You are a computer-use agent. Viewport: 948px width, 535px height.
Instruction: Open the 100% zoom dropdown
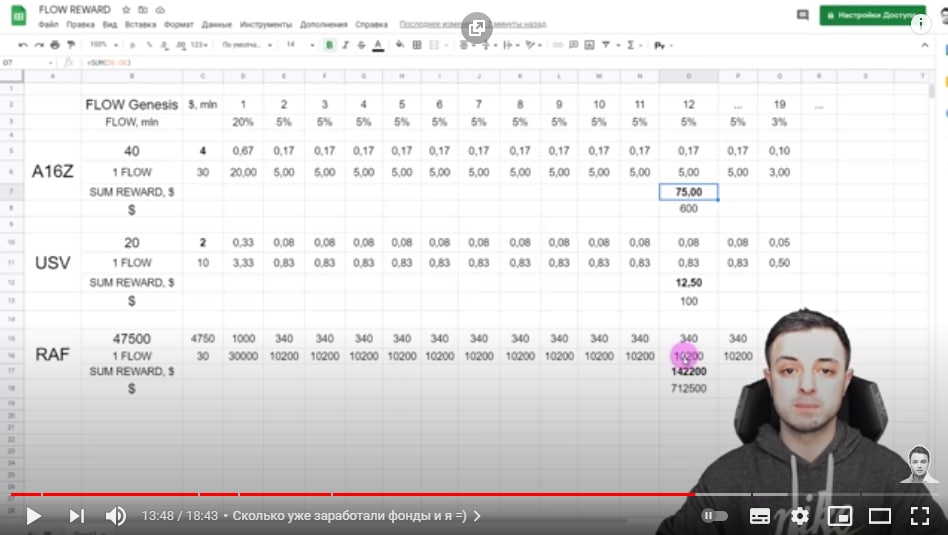[x=104, y=45]
